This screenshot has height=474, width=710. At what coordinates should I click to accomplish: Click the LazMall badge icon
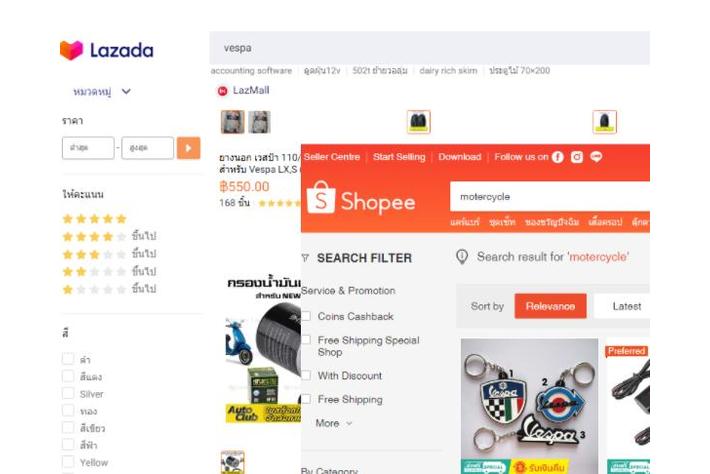[x=222, y=91]
